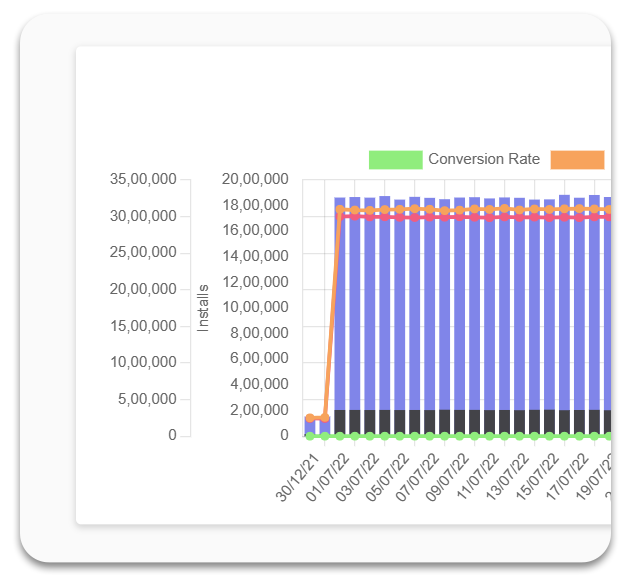This screenshot has width=631, height=576.
Task: Click the 12,00,000 Installs axis value
Action: [x=255, y=282]
